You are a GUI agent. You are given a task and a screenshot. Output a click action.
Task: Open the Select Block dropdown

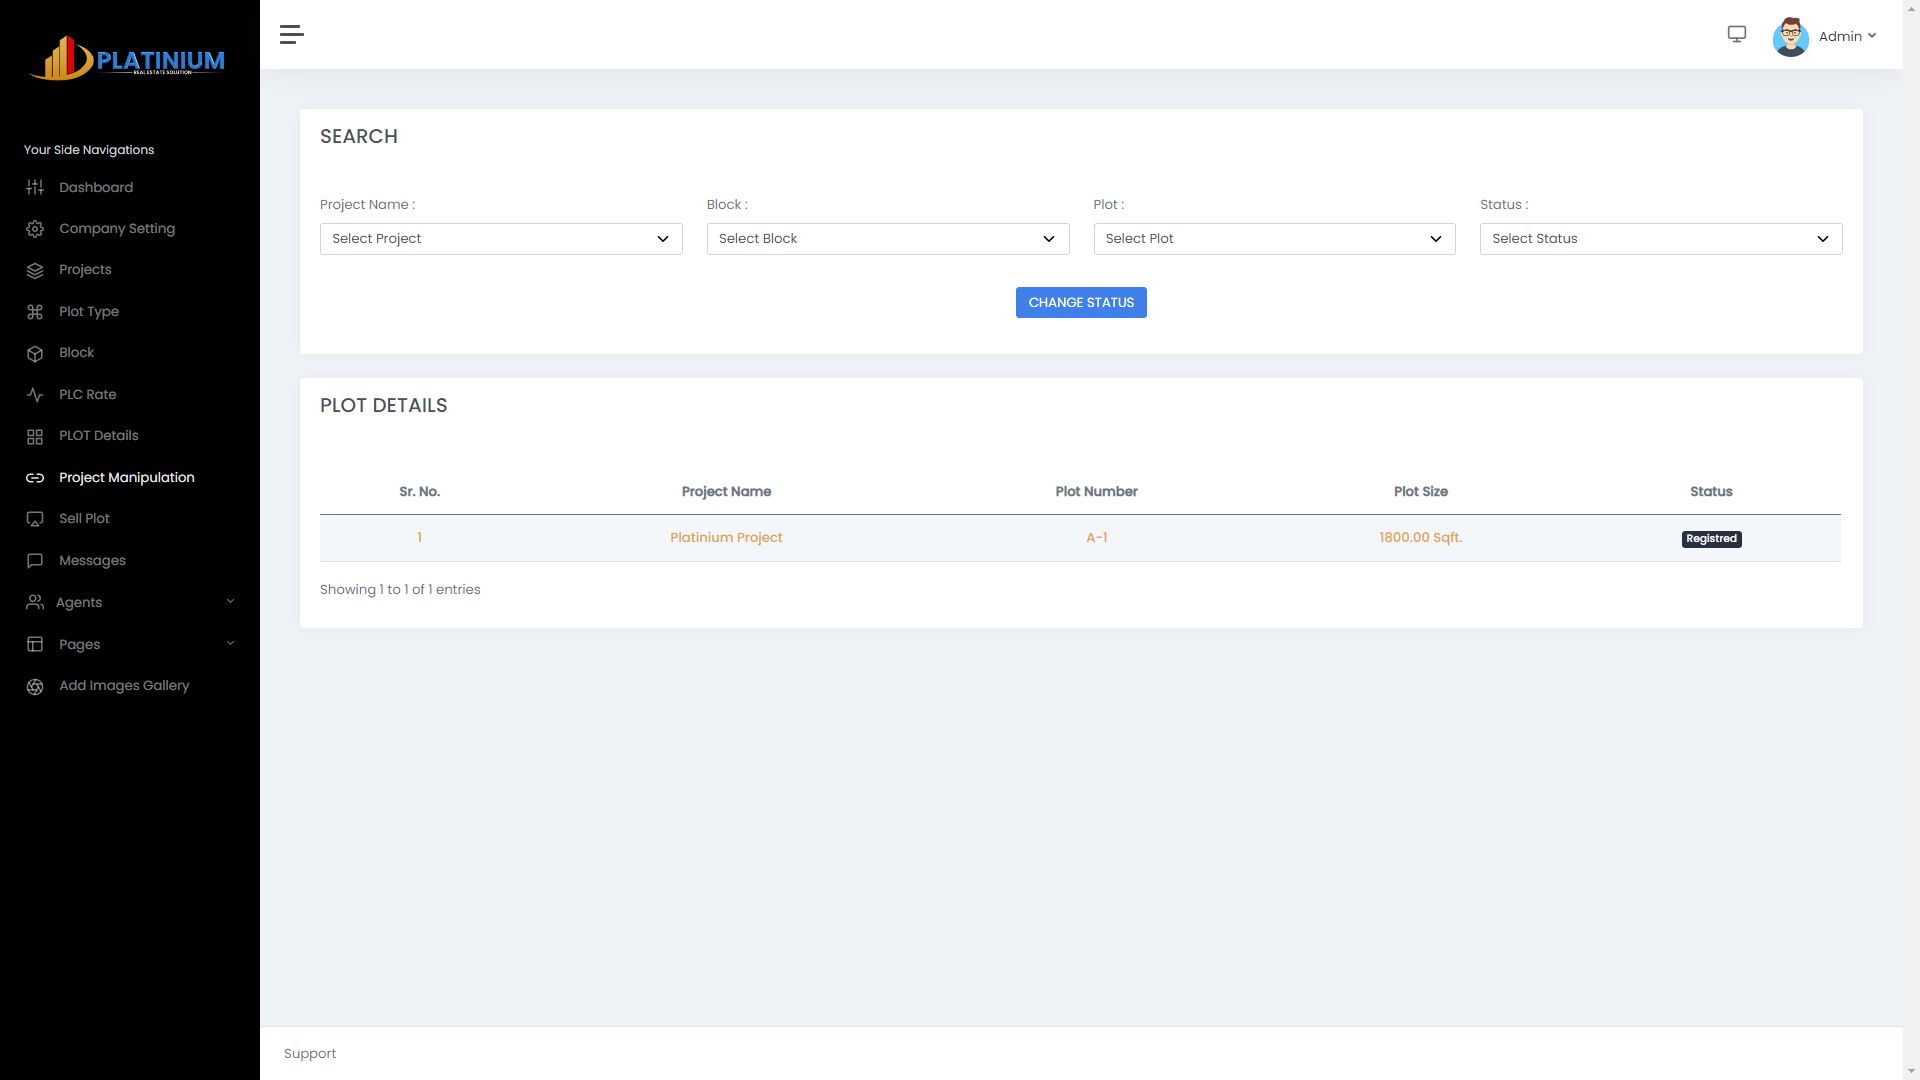(887, 239)
